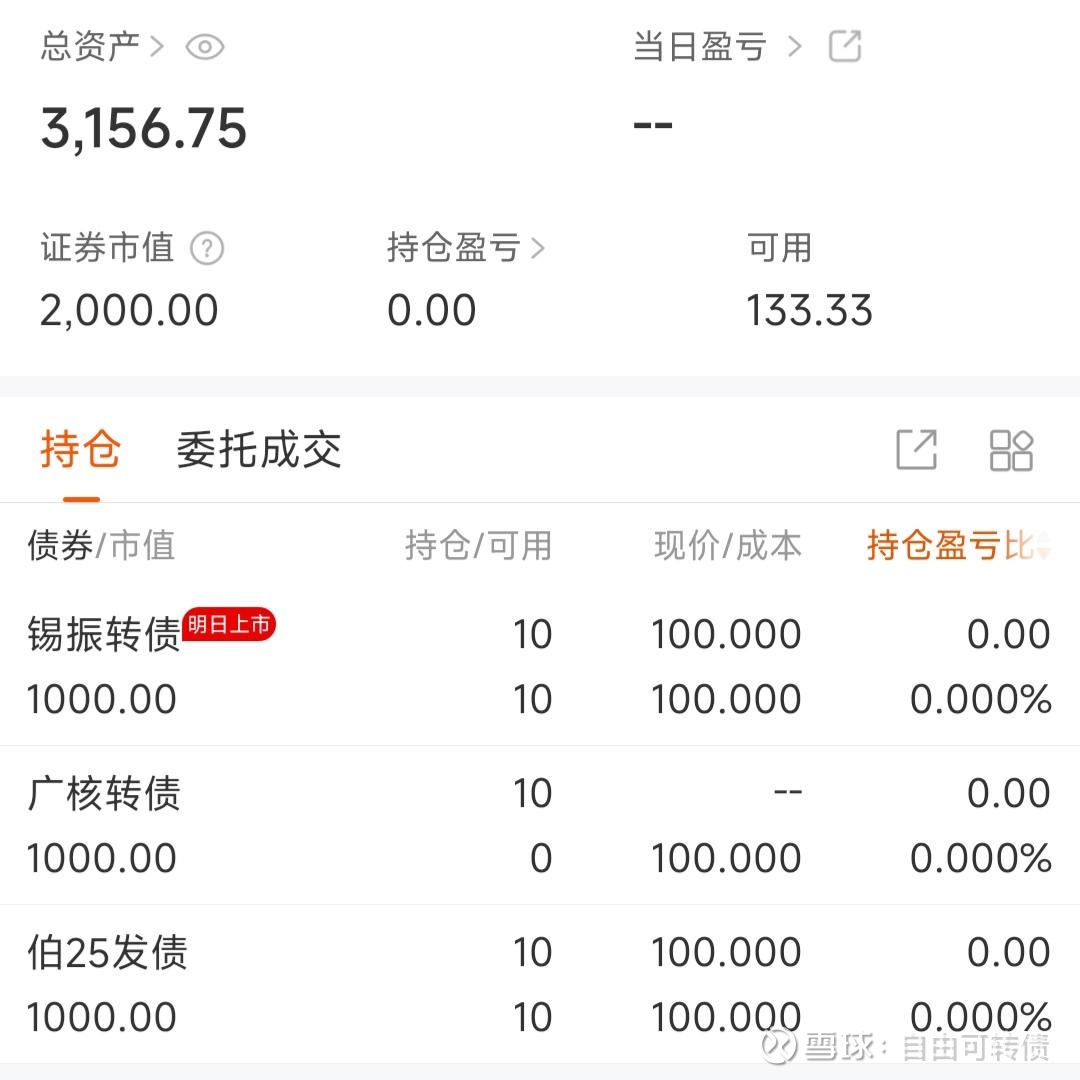The image size is (1080, 1080).
Task: Open the 证券市值 help question mark
Action: (x=207, y=249)
